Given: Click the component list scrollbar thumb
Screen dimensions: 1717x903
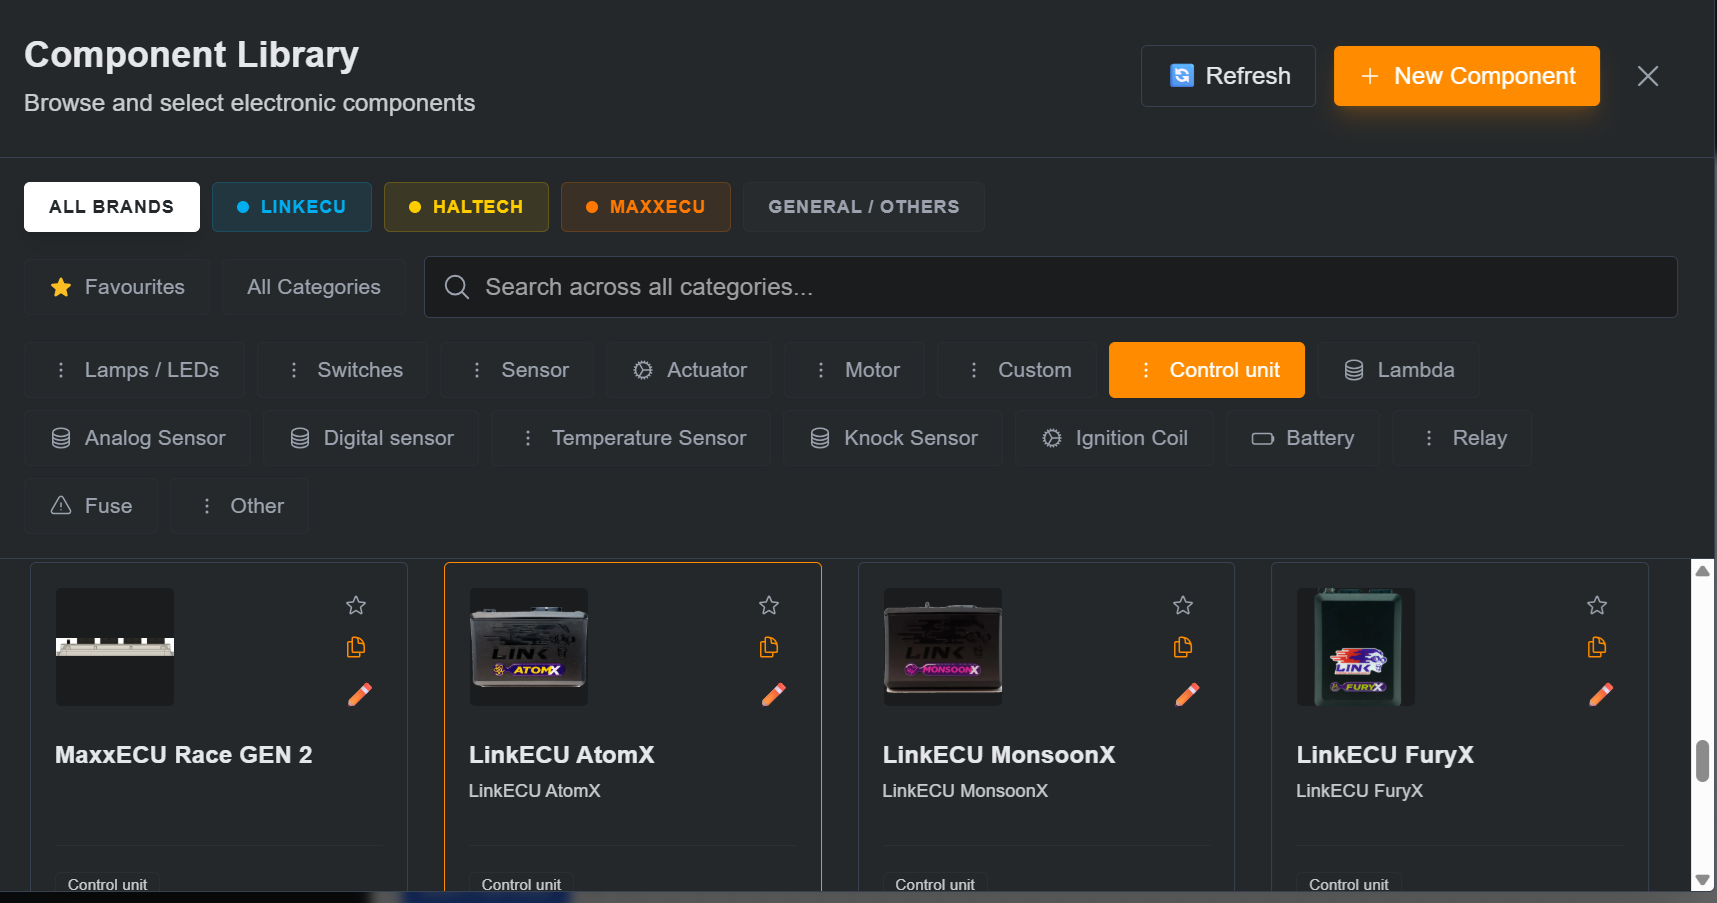Looking at the screenshot, I should (x=1702, y=761).
